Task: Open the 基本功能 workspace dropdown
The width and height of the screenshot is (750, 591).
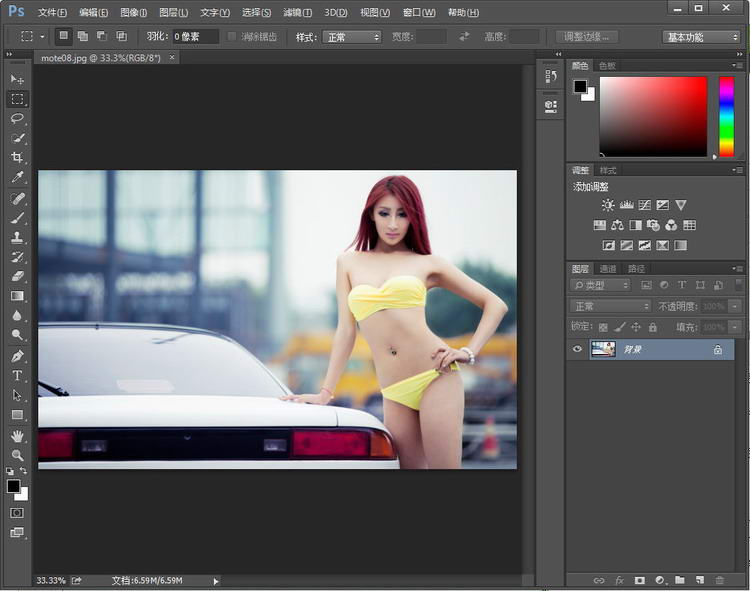Action: [701, 37]
